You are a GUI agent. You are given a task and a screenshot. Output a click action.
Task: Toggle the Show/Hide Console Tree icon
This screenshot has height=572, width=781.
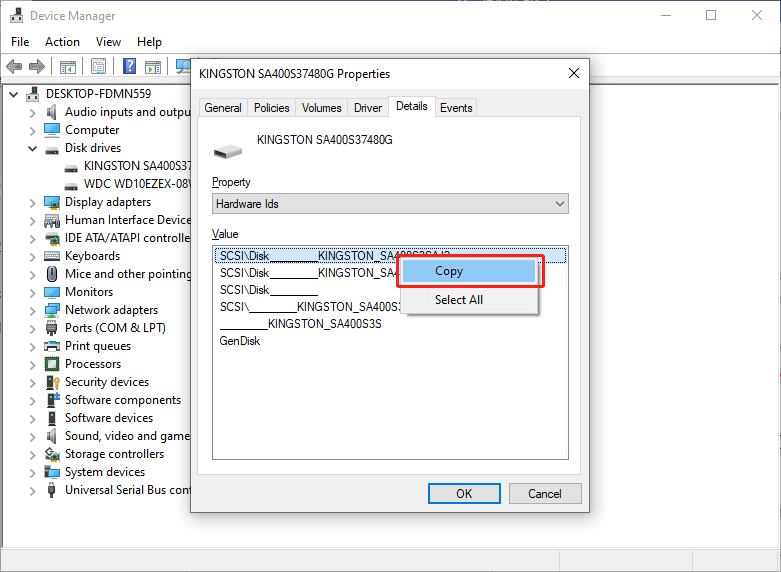click(68, 66)
